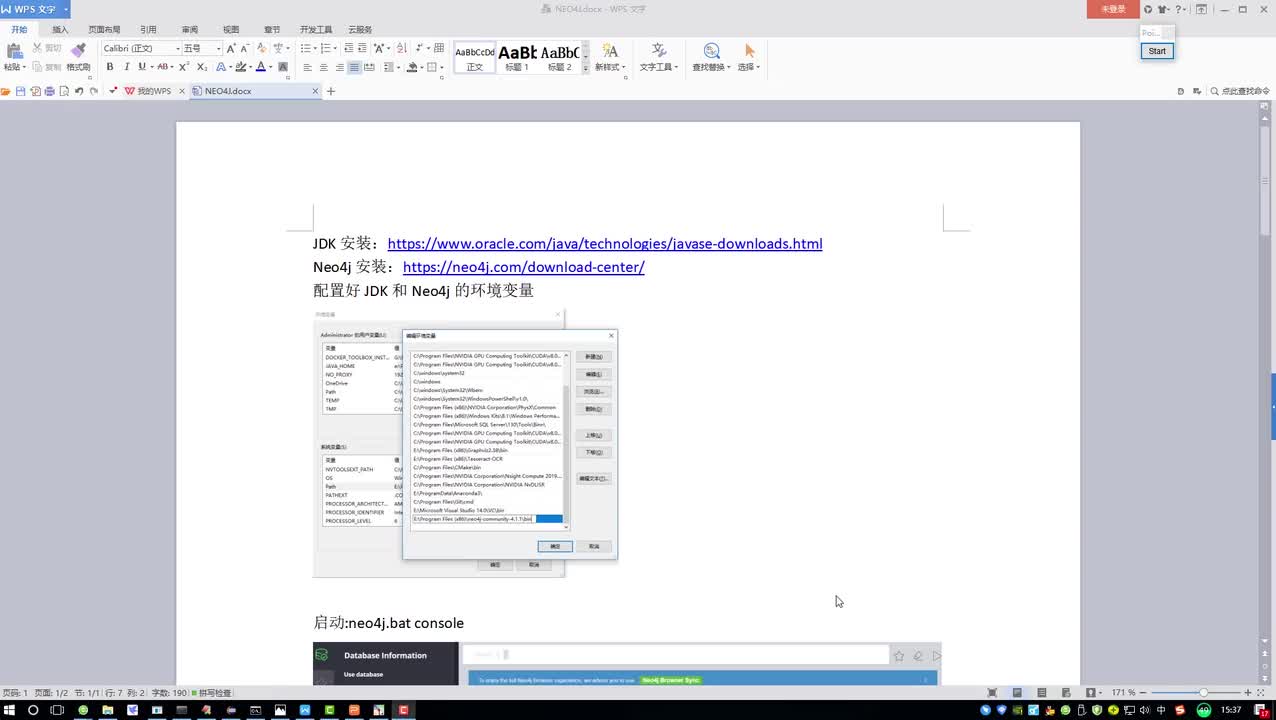Select justify alignment

[x=354, y=67]
